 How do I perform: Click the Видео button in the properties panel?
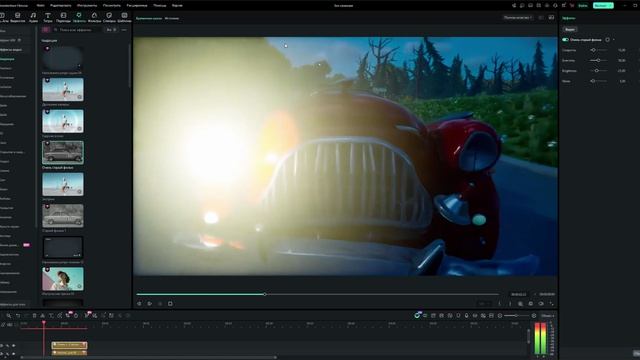pos(570,29)
